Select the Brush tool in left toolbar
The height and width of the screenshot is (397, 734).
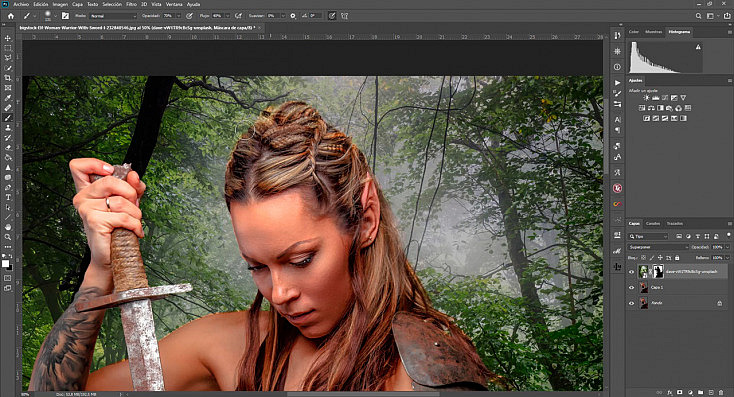coord(7,118)
